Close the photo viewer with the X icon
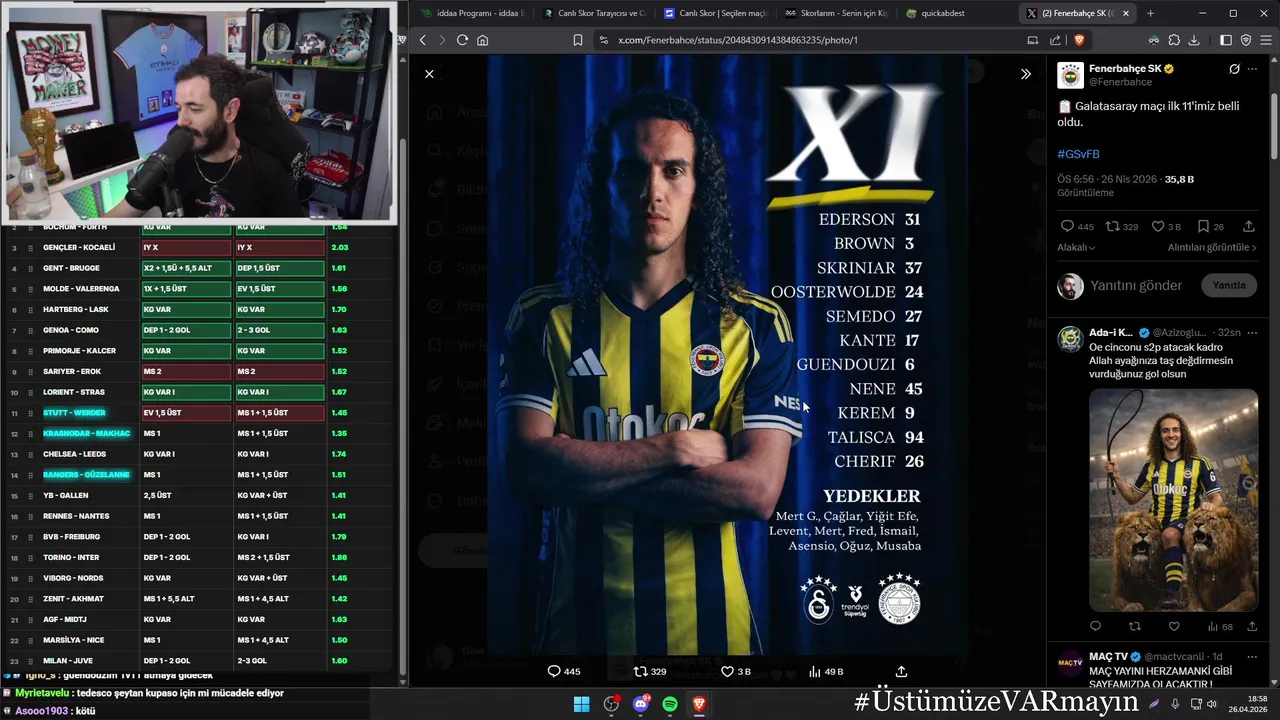Image resolution: width=1280 pixels, height=720 pixels. click(429, 74)
